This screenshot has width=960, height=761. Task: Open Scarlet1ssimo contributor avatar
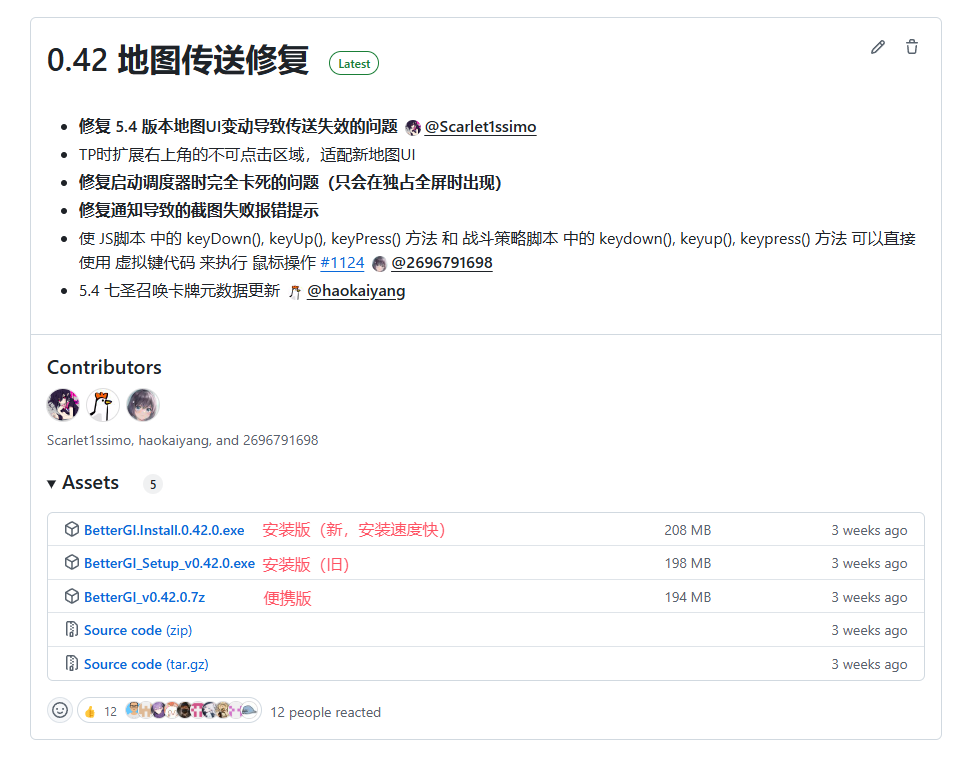click(63, 405)
